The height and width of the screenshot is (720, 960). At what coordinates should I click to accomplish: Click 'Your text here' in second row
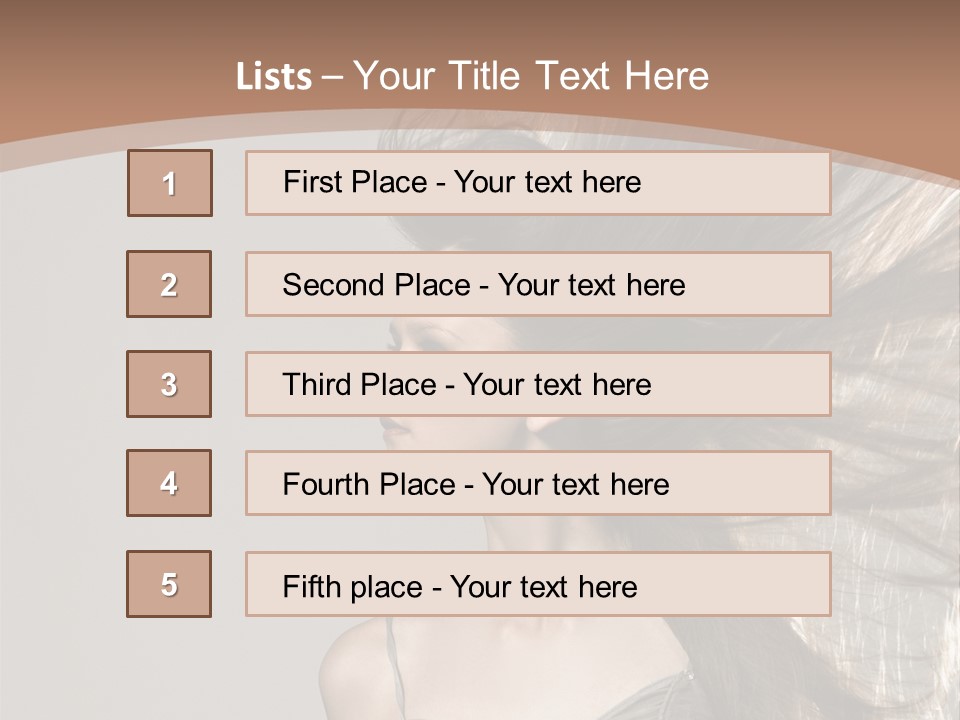tap(591, 285)
